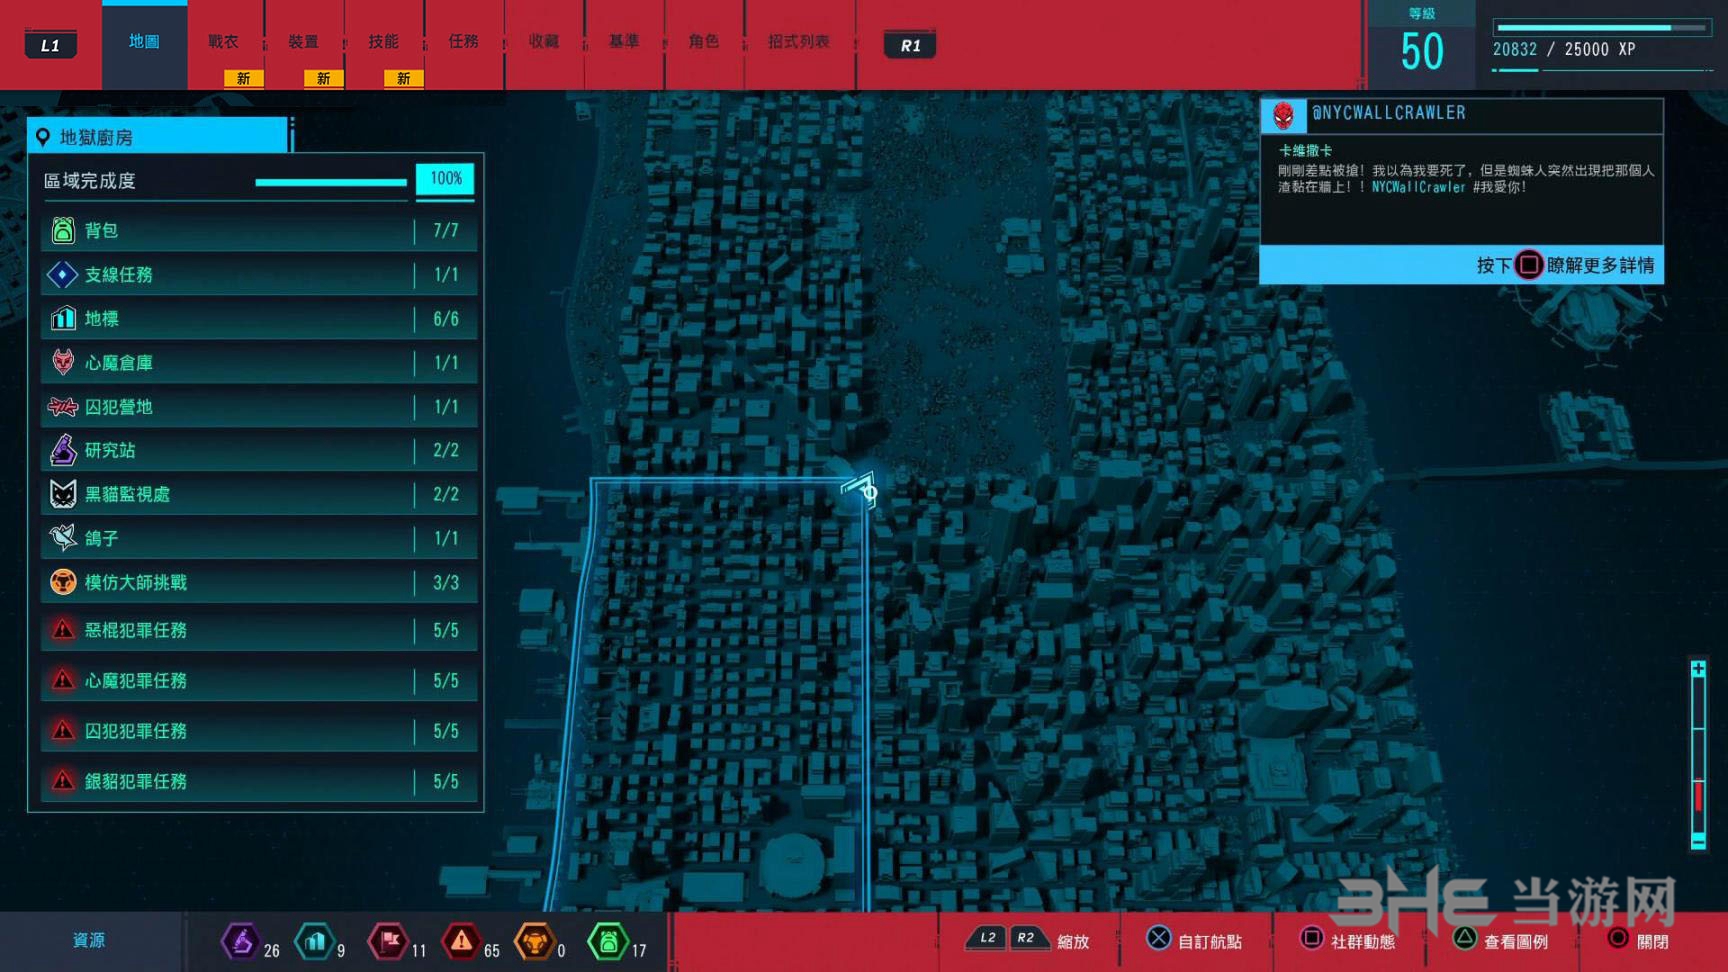Open the 技能 skills tab
The width and height of the screenshot is (1728, 972).
384,42
